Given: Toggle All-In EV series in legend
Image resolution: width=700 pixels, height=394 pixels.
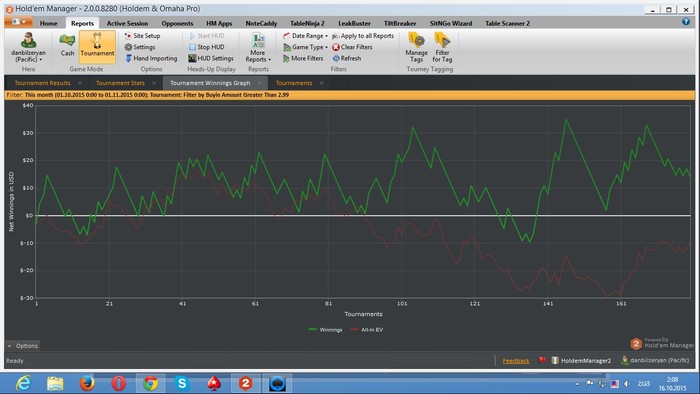Looking at the screenshot, I should click(x=367, y=330).
